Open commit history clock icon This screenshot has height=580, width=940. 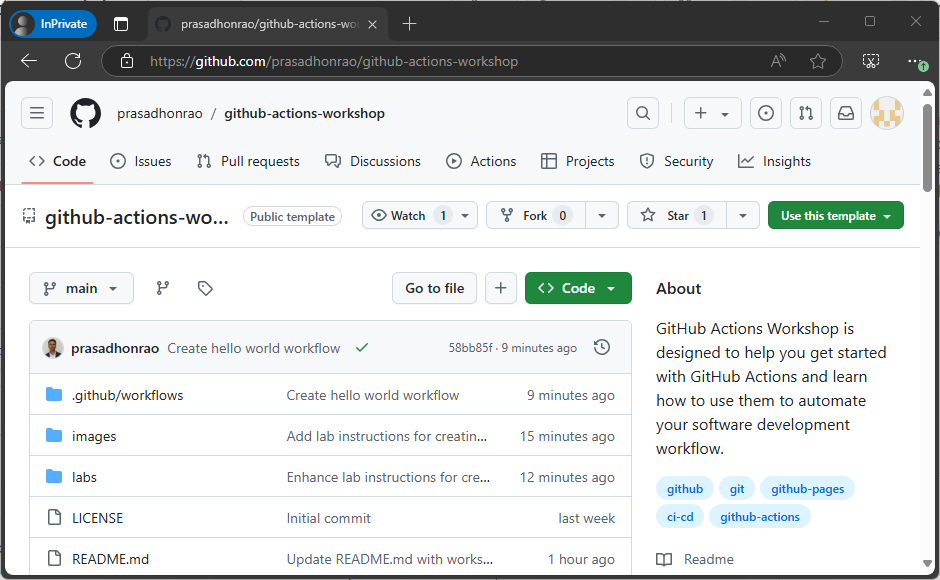[x=602, y=347]
